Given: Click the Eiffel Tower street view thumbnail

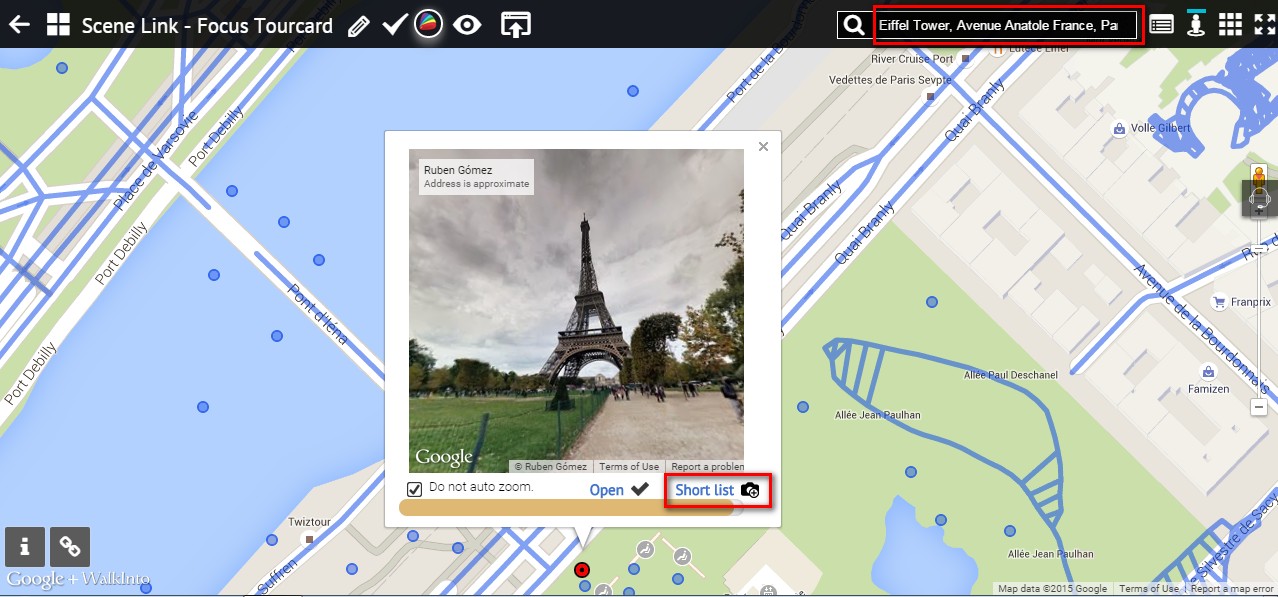Looking at the screenshot, I should pos(576,311).
